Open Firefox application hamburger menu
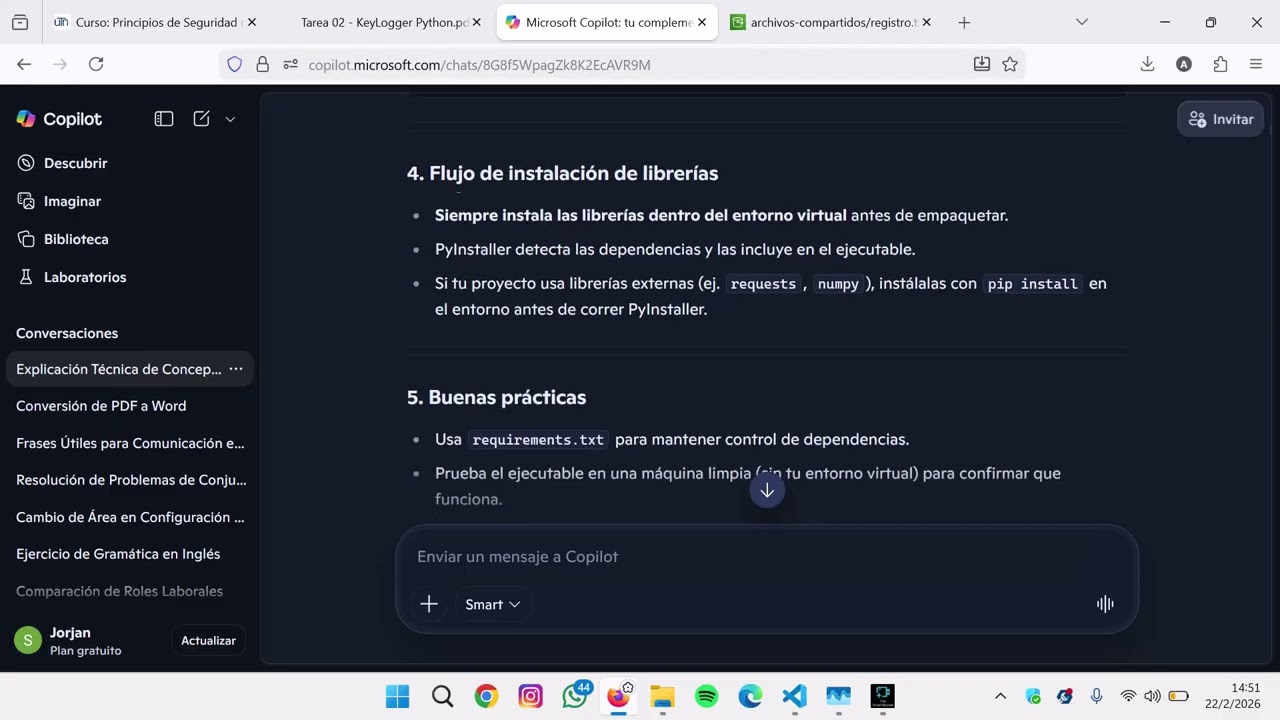The width and height of the screenshot is (1280, 720). [1256, 64]
